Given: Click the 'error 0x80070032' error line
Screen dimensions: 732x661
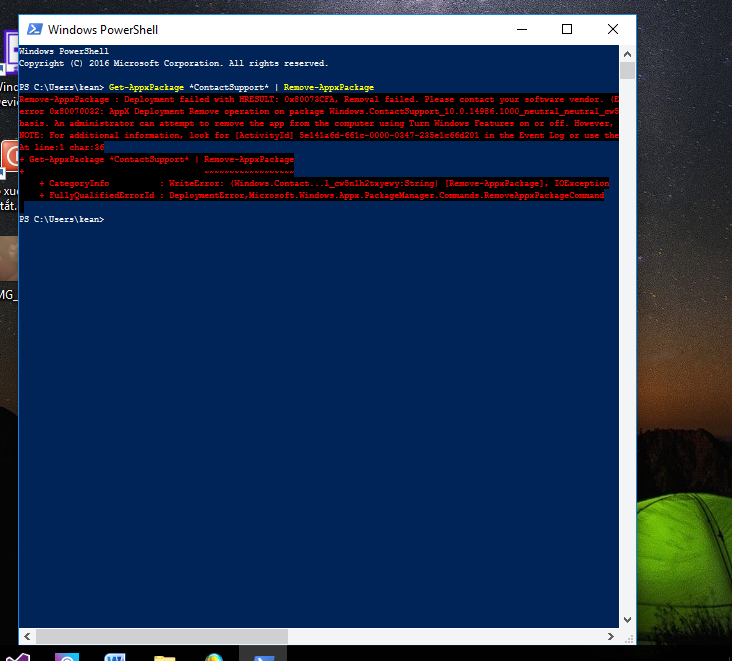Looking at the screenshot, I should point(319,112).
